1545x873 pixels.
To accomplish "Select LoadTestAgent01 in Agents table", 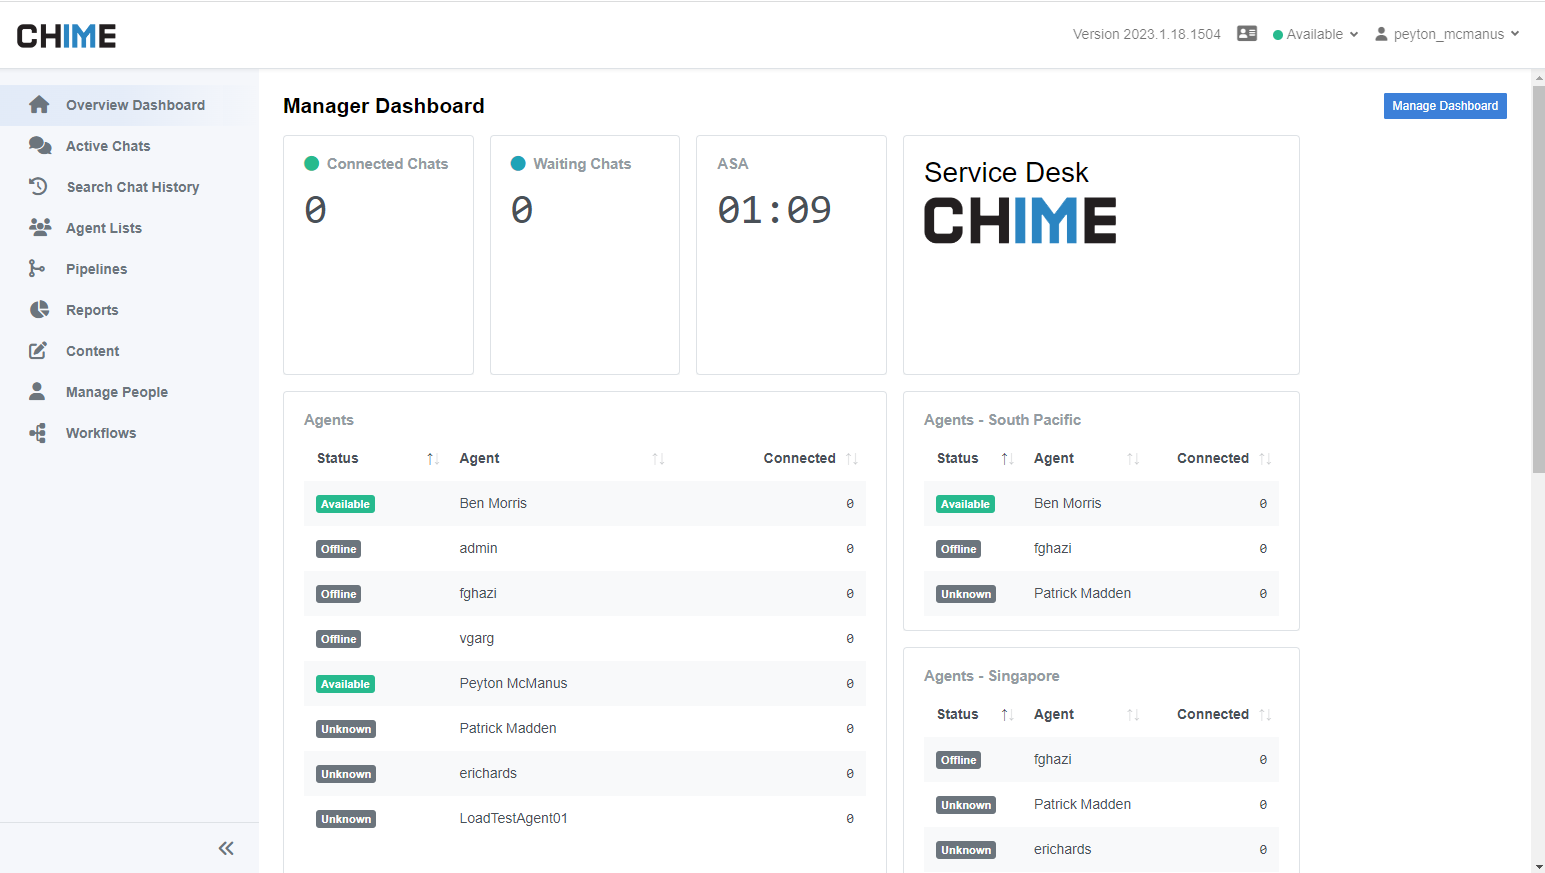I will [x=585, y=819].
